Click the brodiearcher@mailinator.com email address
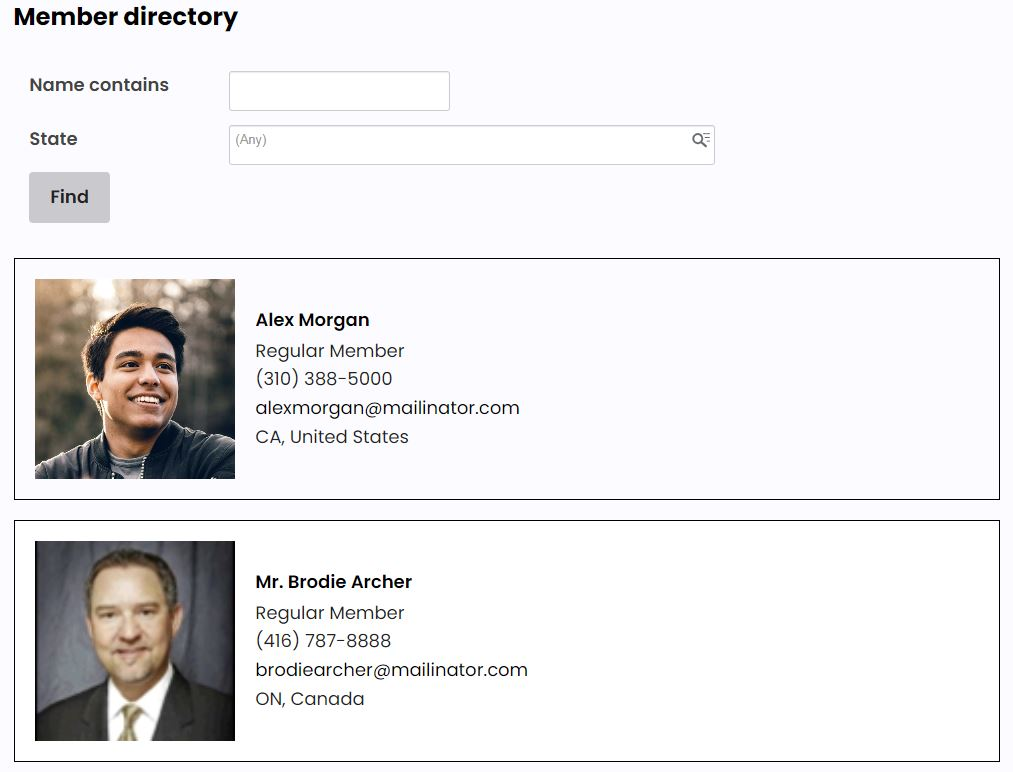The width and height of the screenshot is (1013, 772). (391, 670)
